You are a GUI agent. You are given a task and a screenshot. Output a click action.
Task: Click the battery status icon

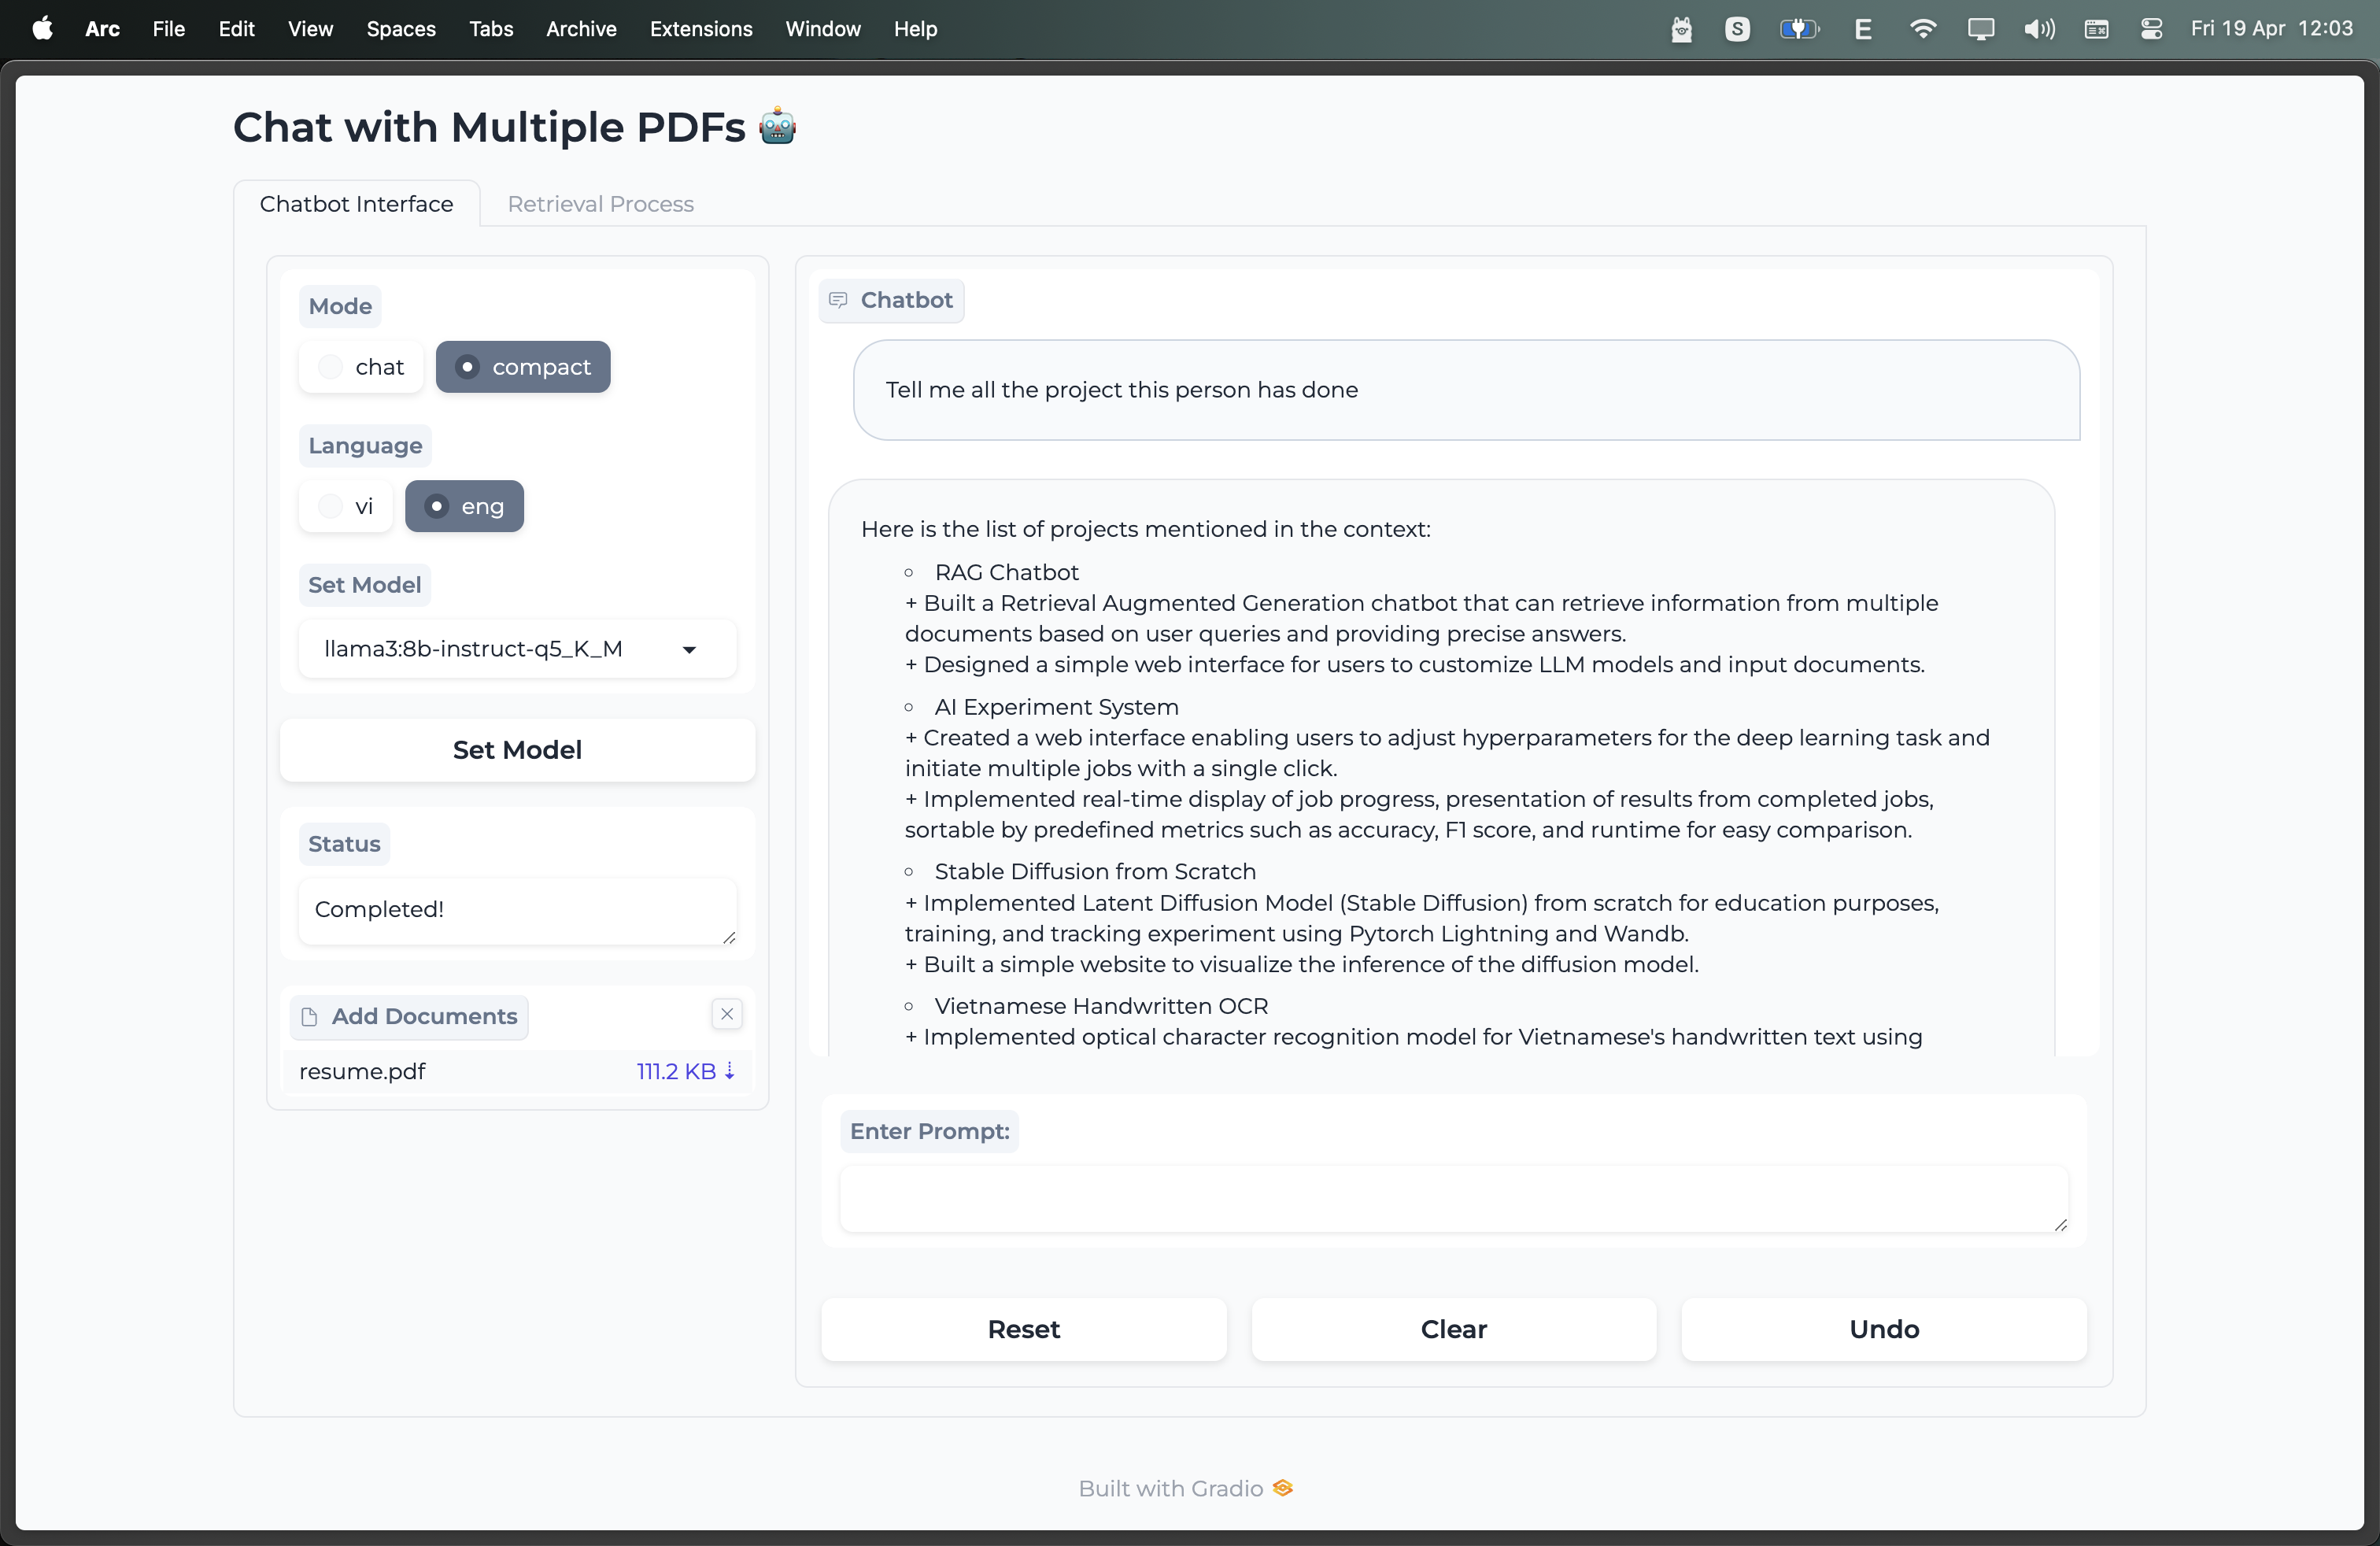point(1798,29)
